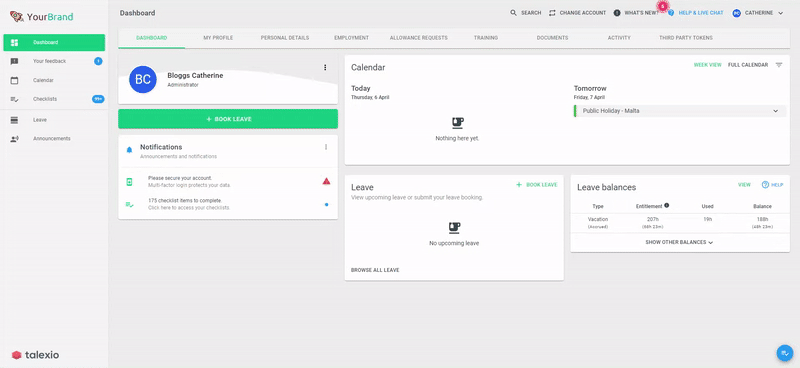Click the blue unread dot on checklist notification
800x368 pixels.
(x=327, y=205)
